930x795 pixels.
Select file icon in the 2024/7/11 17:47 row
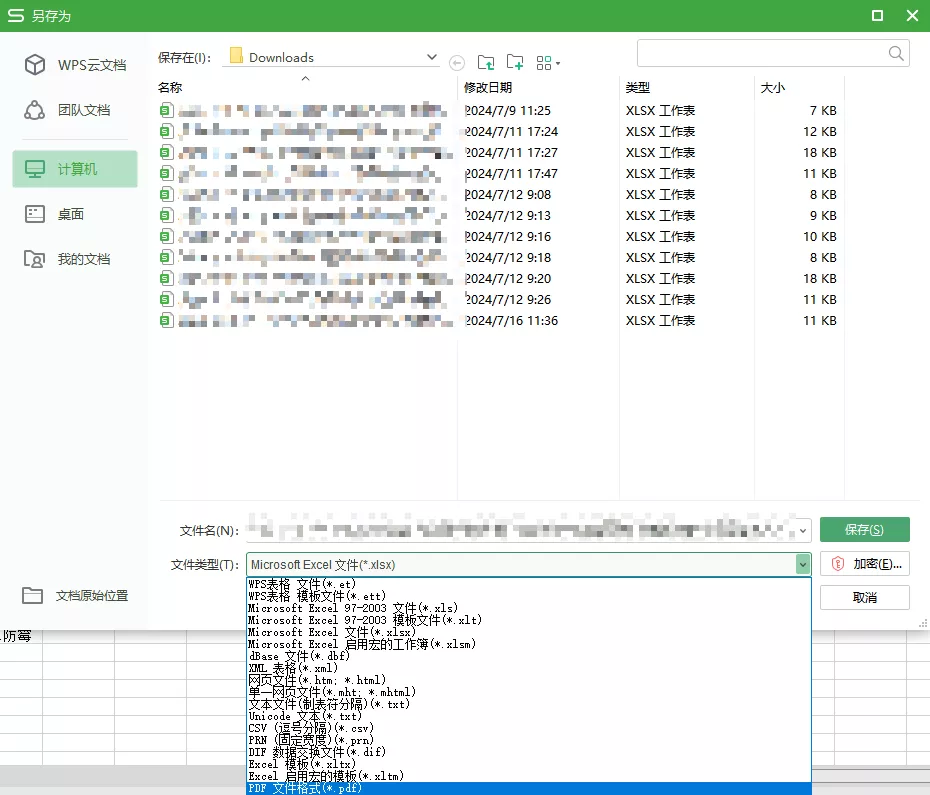[166, 173]
